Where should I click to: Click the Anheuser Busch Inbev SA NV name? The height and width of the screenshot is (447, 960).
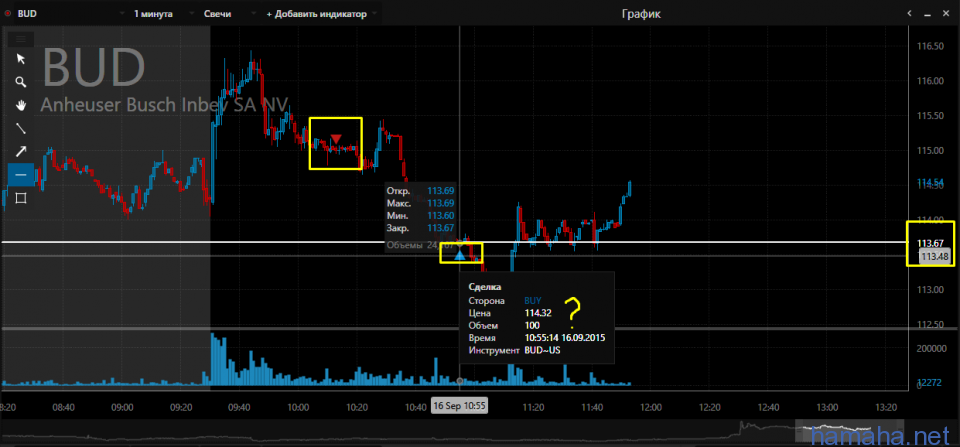click(x=164, y=105)
